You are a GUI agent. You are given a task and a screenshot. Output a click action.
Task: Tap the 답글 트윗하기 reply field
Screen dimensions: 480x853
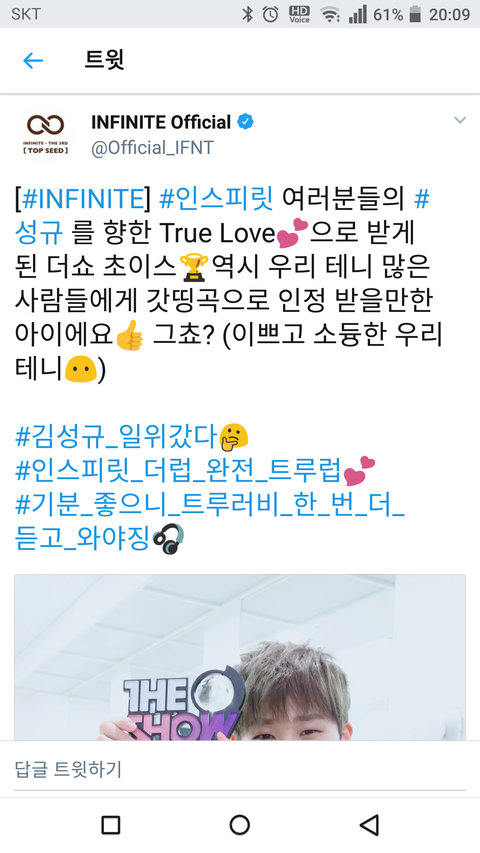(x=239, y=769)
